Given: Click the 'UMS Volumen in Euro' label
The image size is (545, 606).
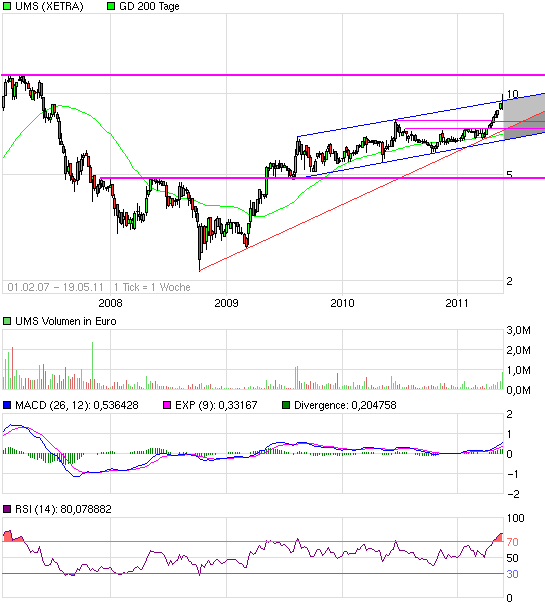Looking at the screenshot, I should point(66,321).
